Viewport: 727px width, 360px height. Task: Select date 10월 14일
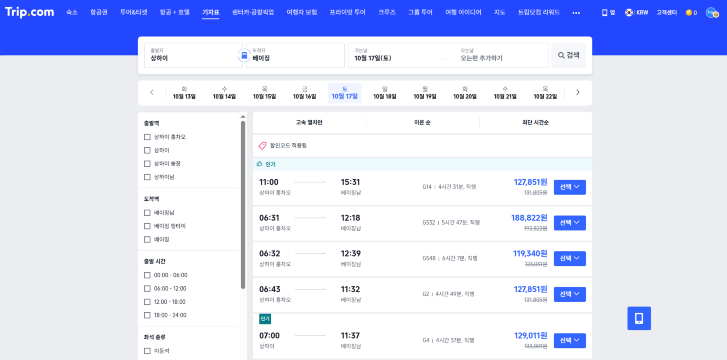click(224, 92)
